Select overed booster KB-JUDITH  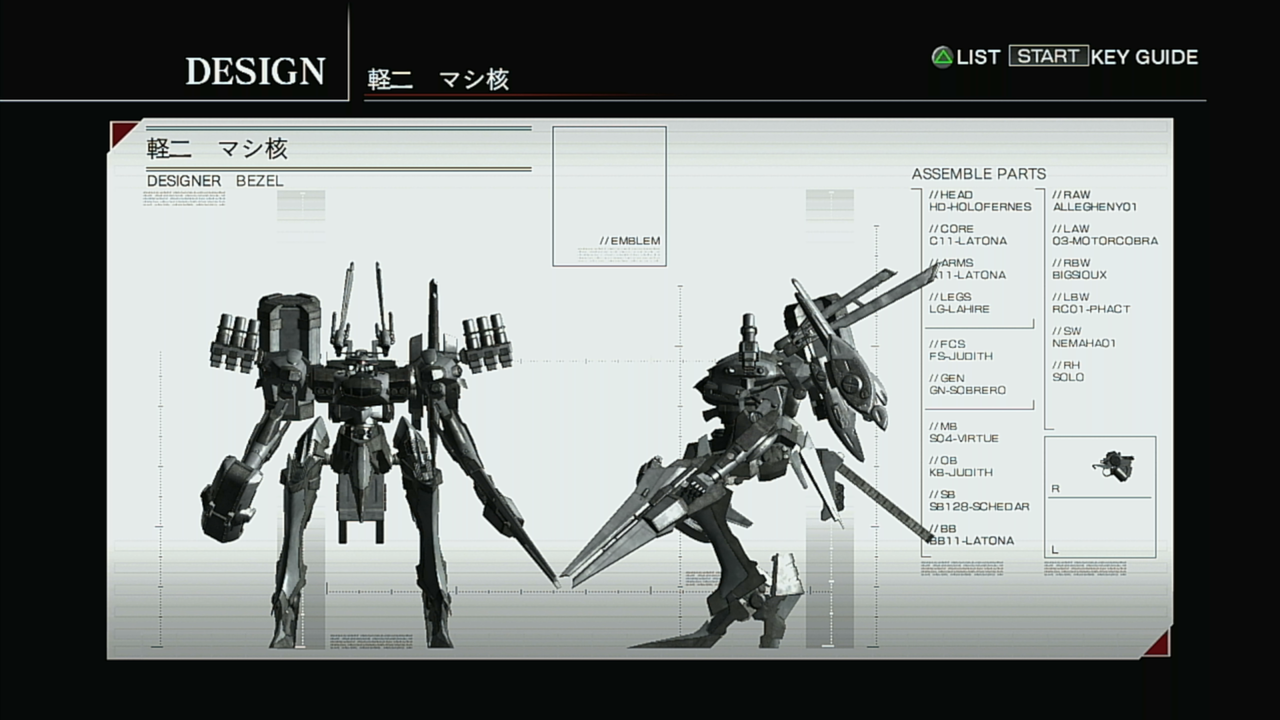[x=960, y=472]
